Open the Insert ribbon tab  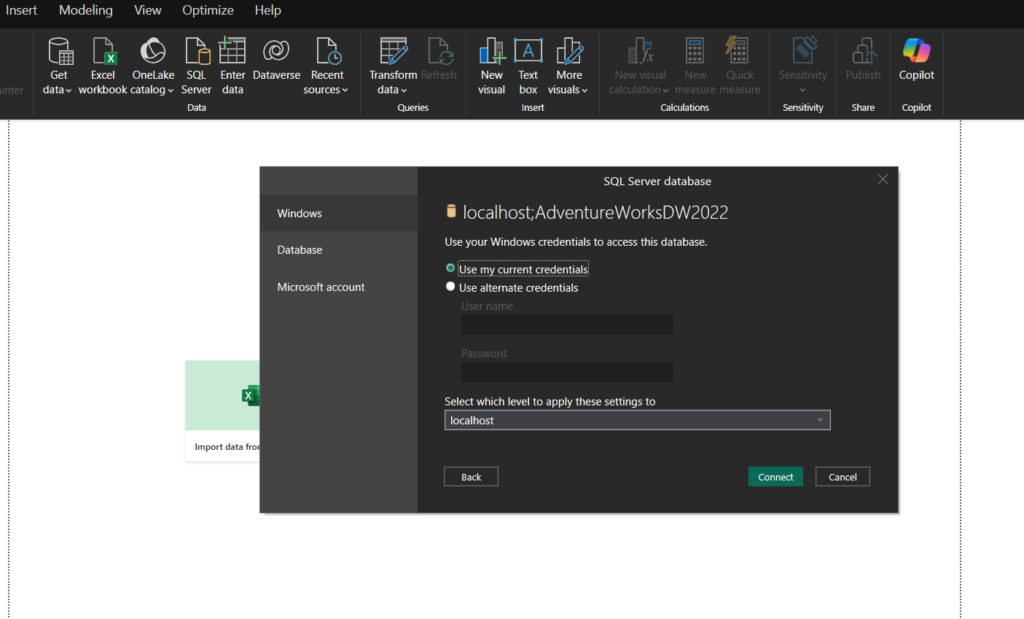pyautogui.click(x=21, y=10)
